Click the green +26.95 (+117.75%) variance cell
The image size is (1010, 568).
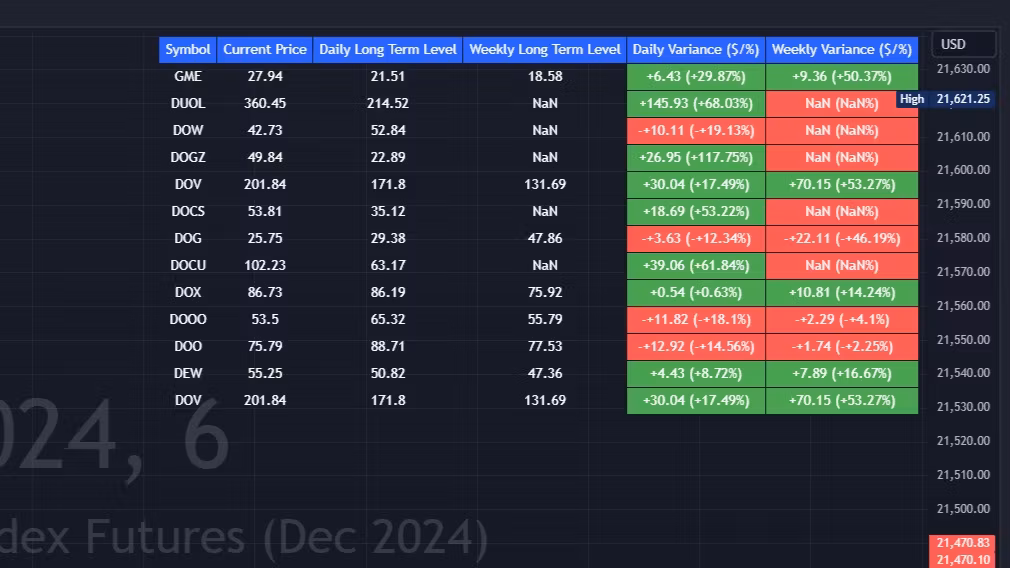point(696,157)
